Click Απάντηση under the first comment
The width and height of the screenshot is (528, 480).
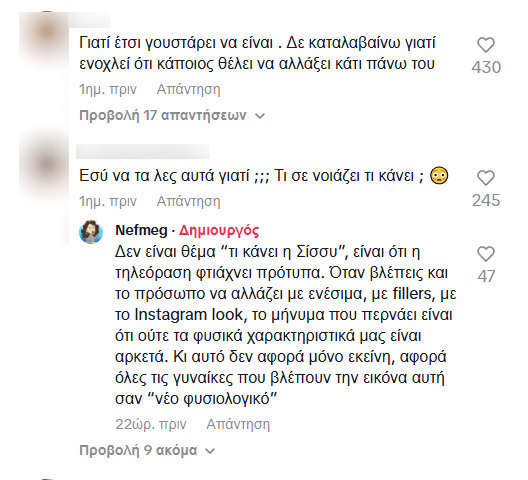(x=188, y=90)
